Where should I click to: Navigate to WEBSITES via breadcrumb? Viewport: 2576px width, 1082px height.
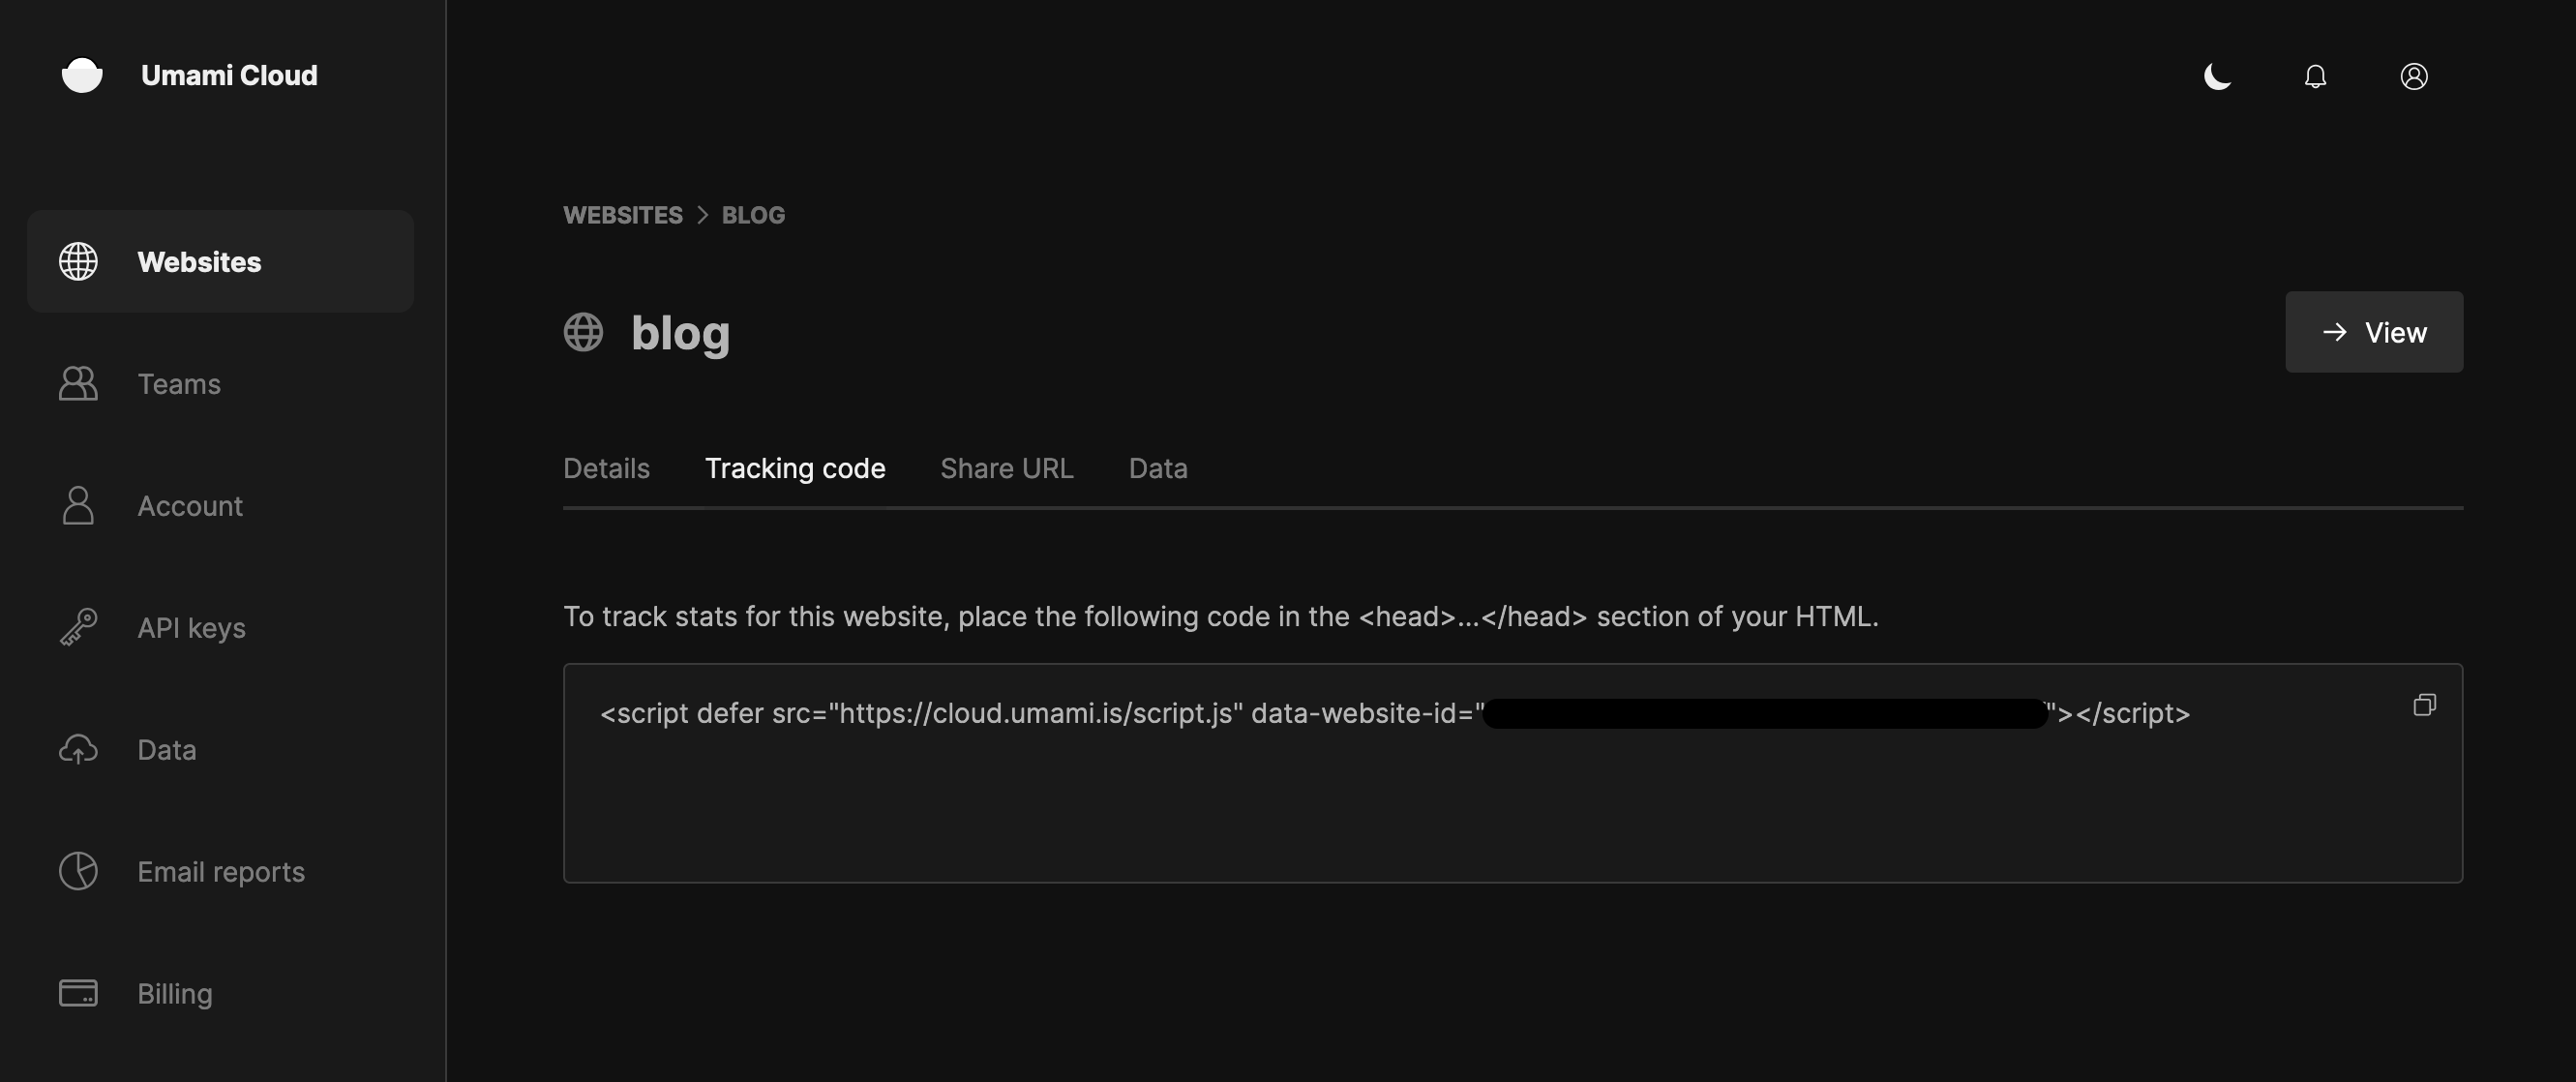click(622, 214)
